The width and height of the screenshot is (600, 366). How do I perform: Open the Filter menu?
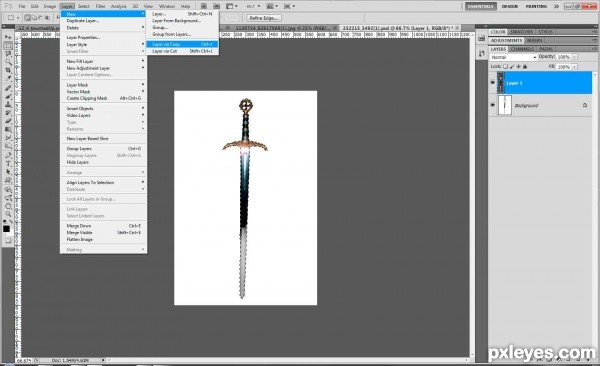click(100, 6)
